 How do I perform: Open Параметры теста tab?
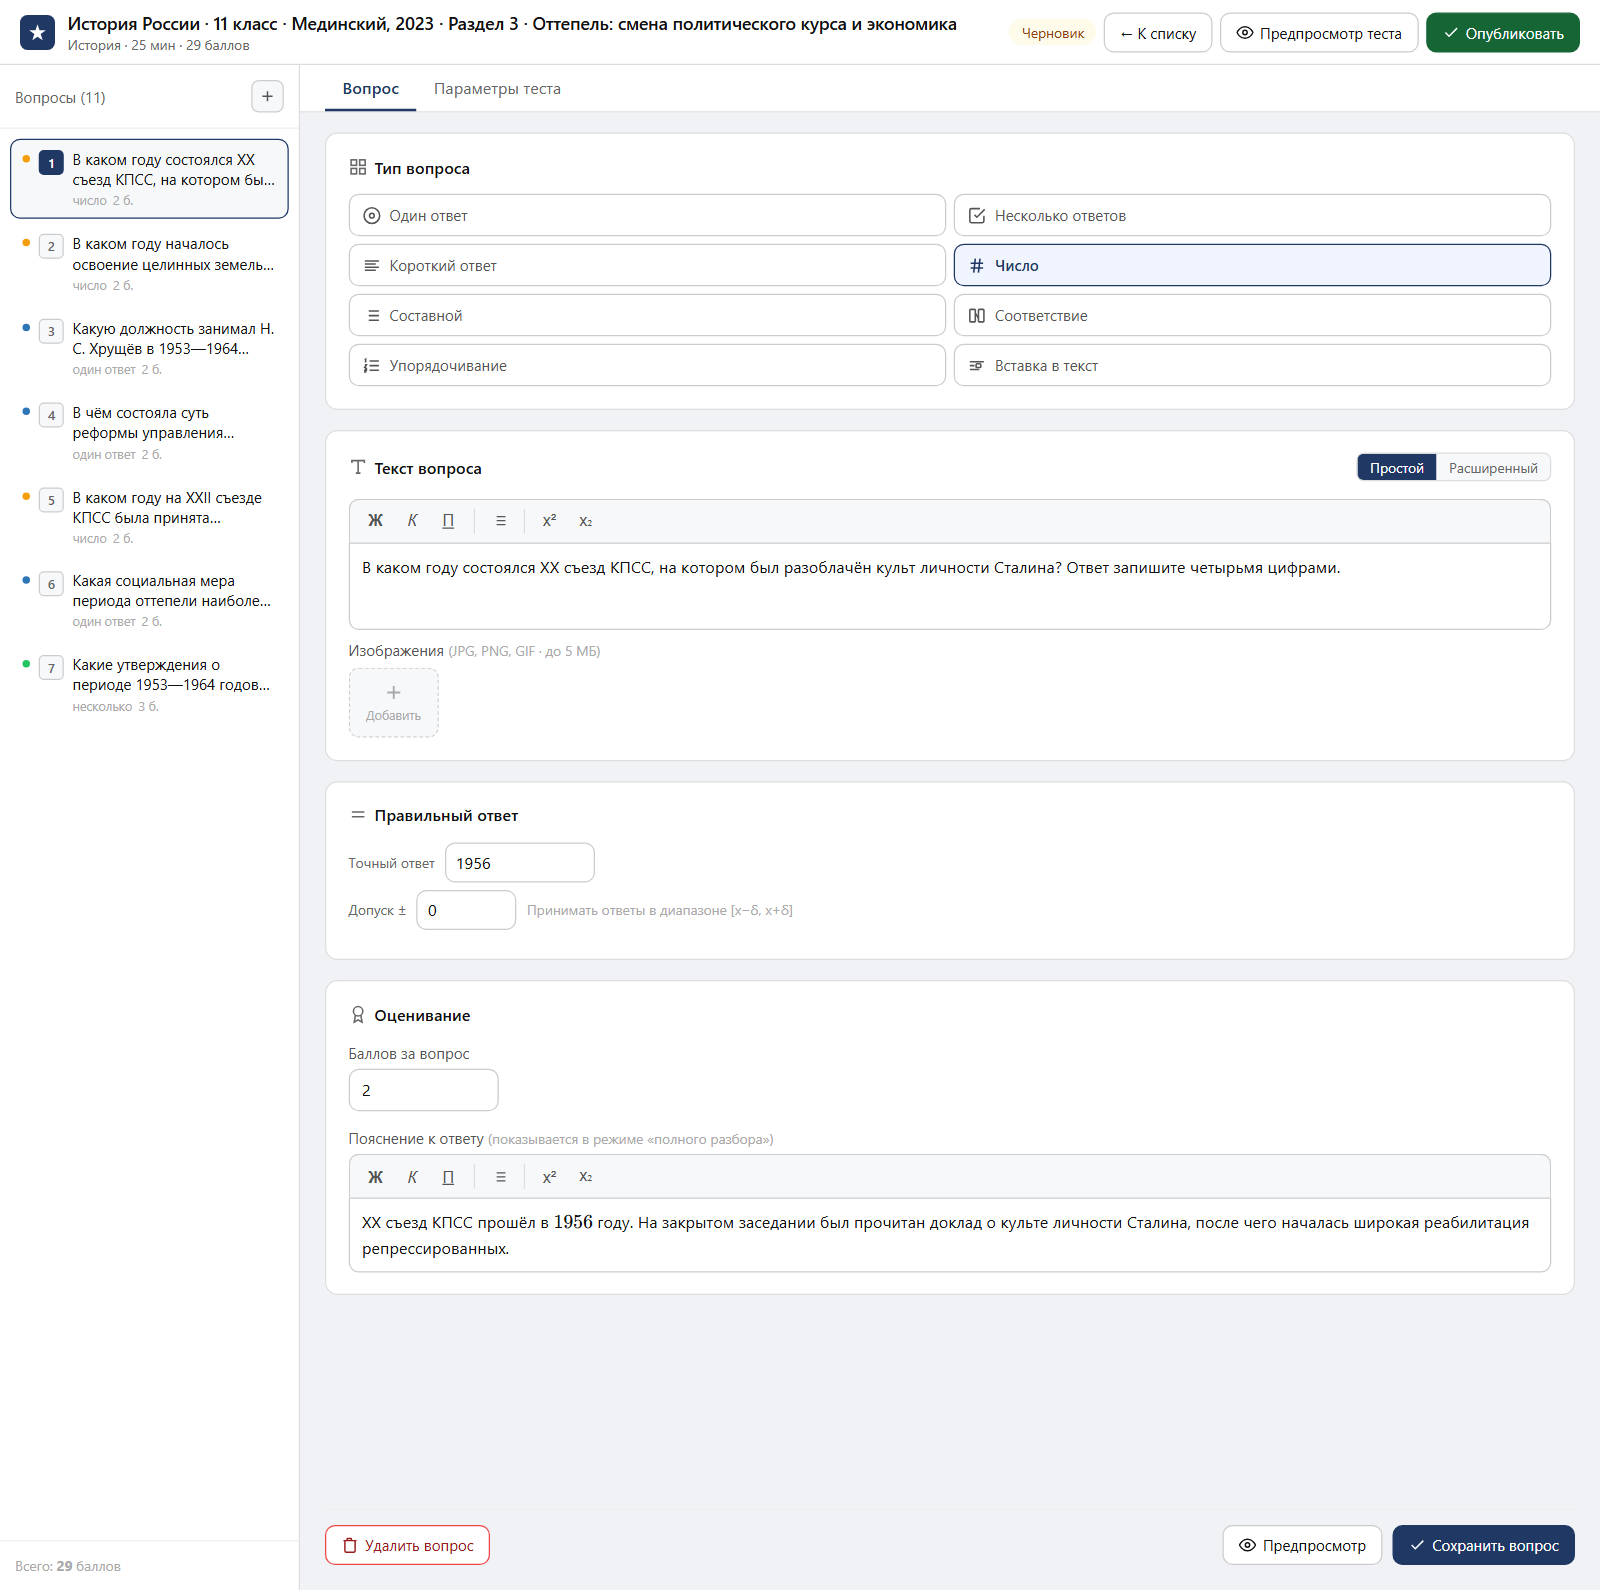point(497,89)
